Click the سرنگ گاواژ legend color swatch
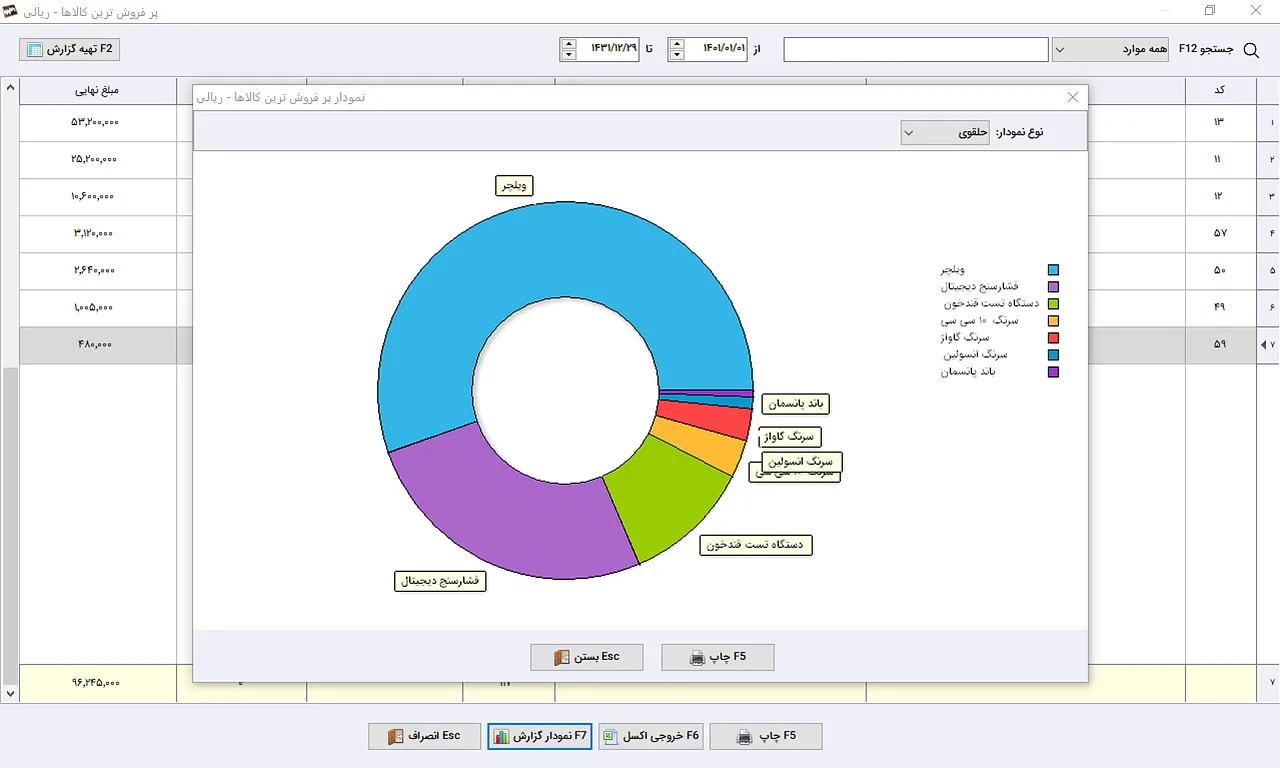Image resolution: width=1280 pixels, height=768 pixels. (x=1053, y=338)
